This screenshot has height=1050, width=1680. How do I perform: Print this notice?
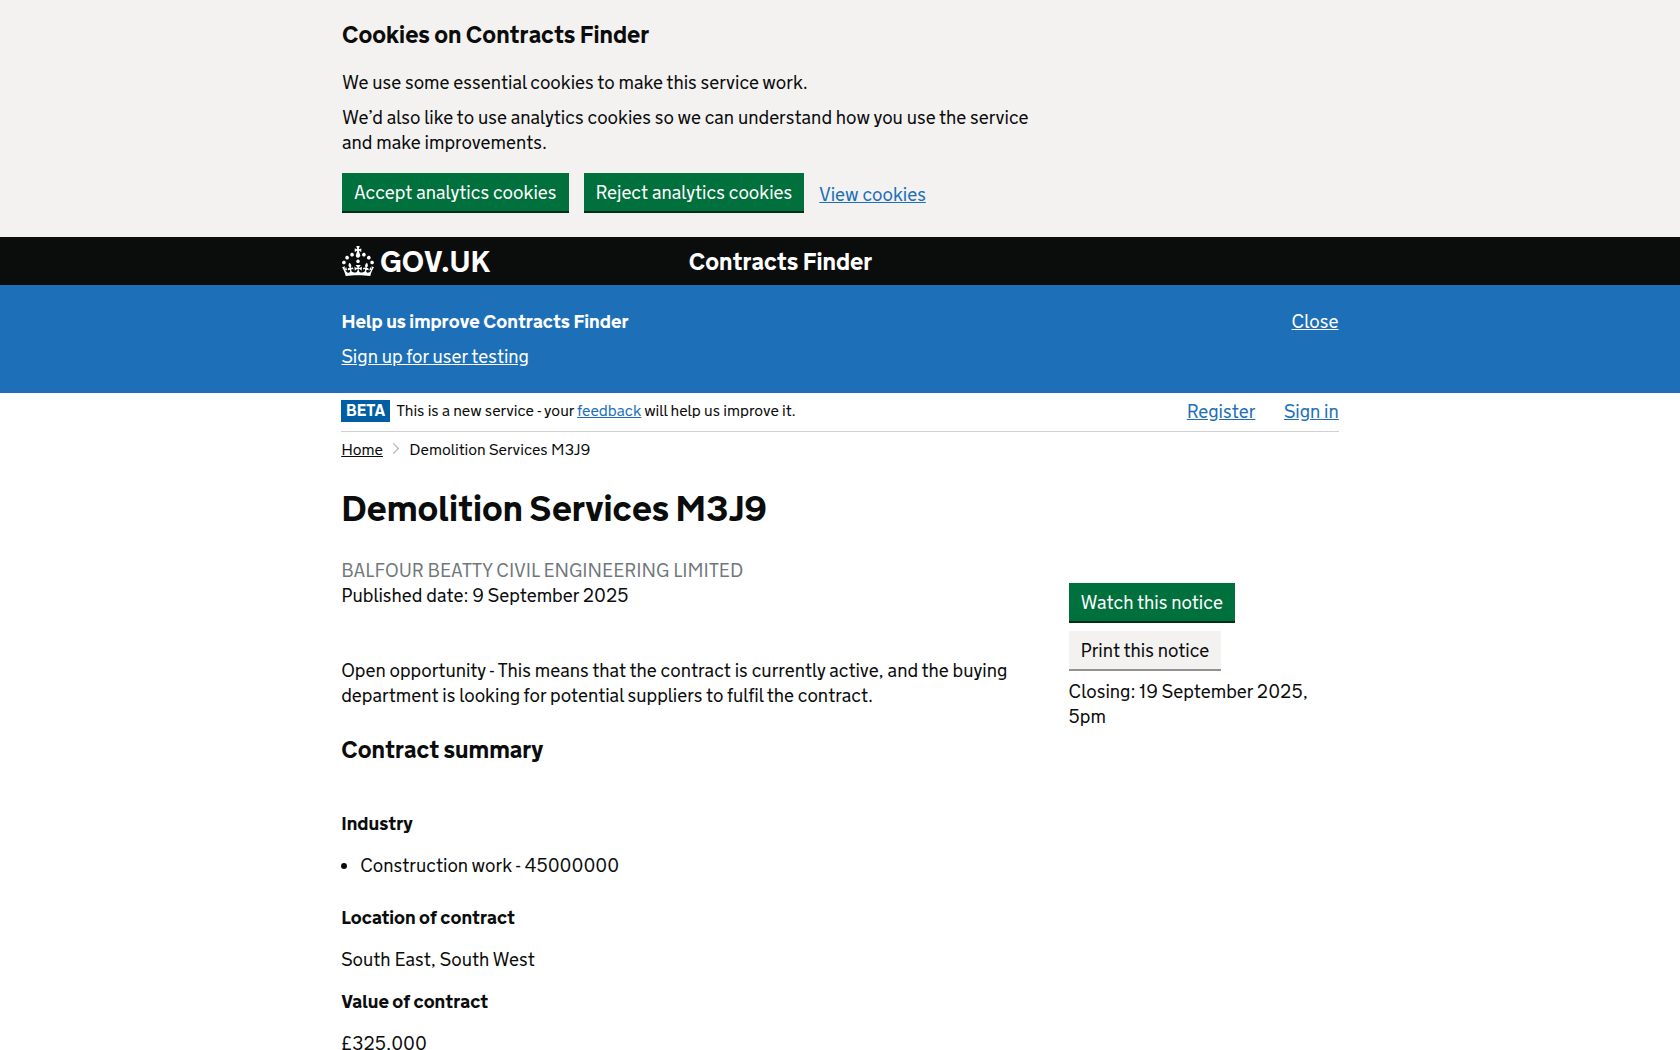(1144, 651)
